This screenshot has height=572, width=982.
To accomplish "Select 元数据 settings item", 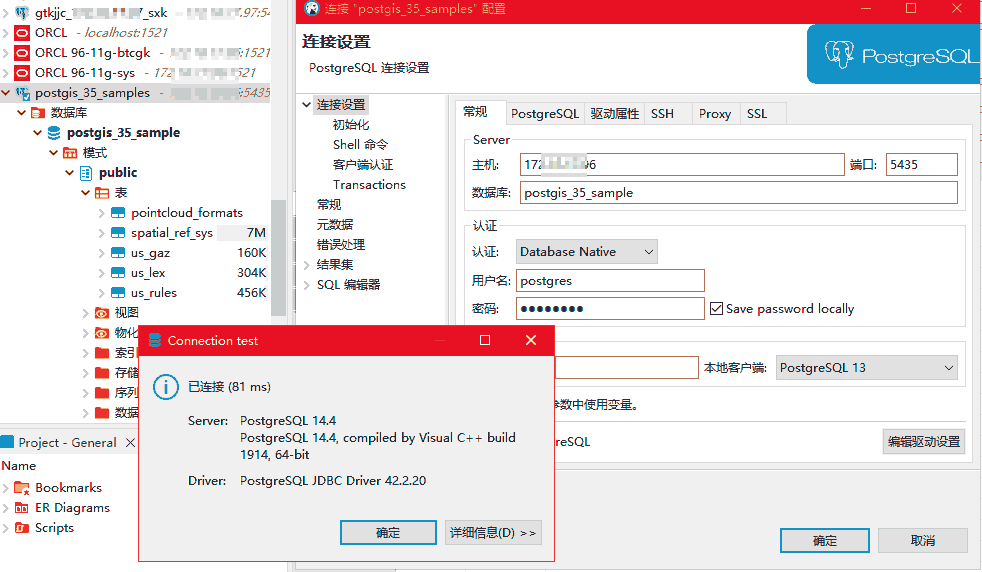I will pos(335,224).
